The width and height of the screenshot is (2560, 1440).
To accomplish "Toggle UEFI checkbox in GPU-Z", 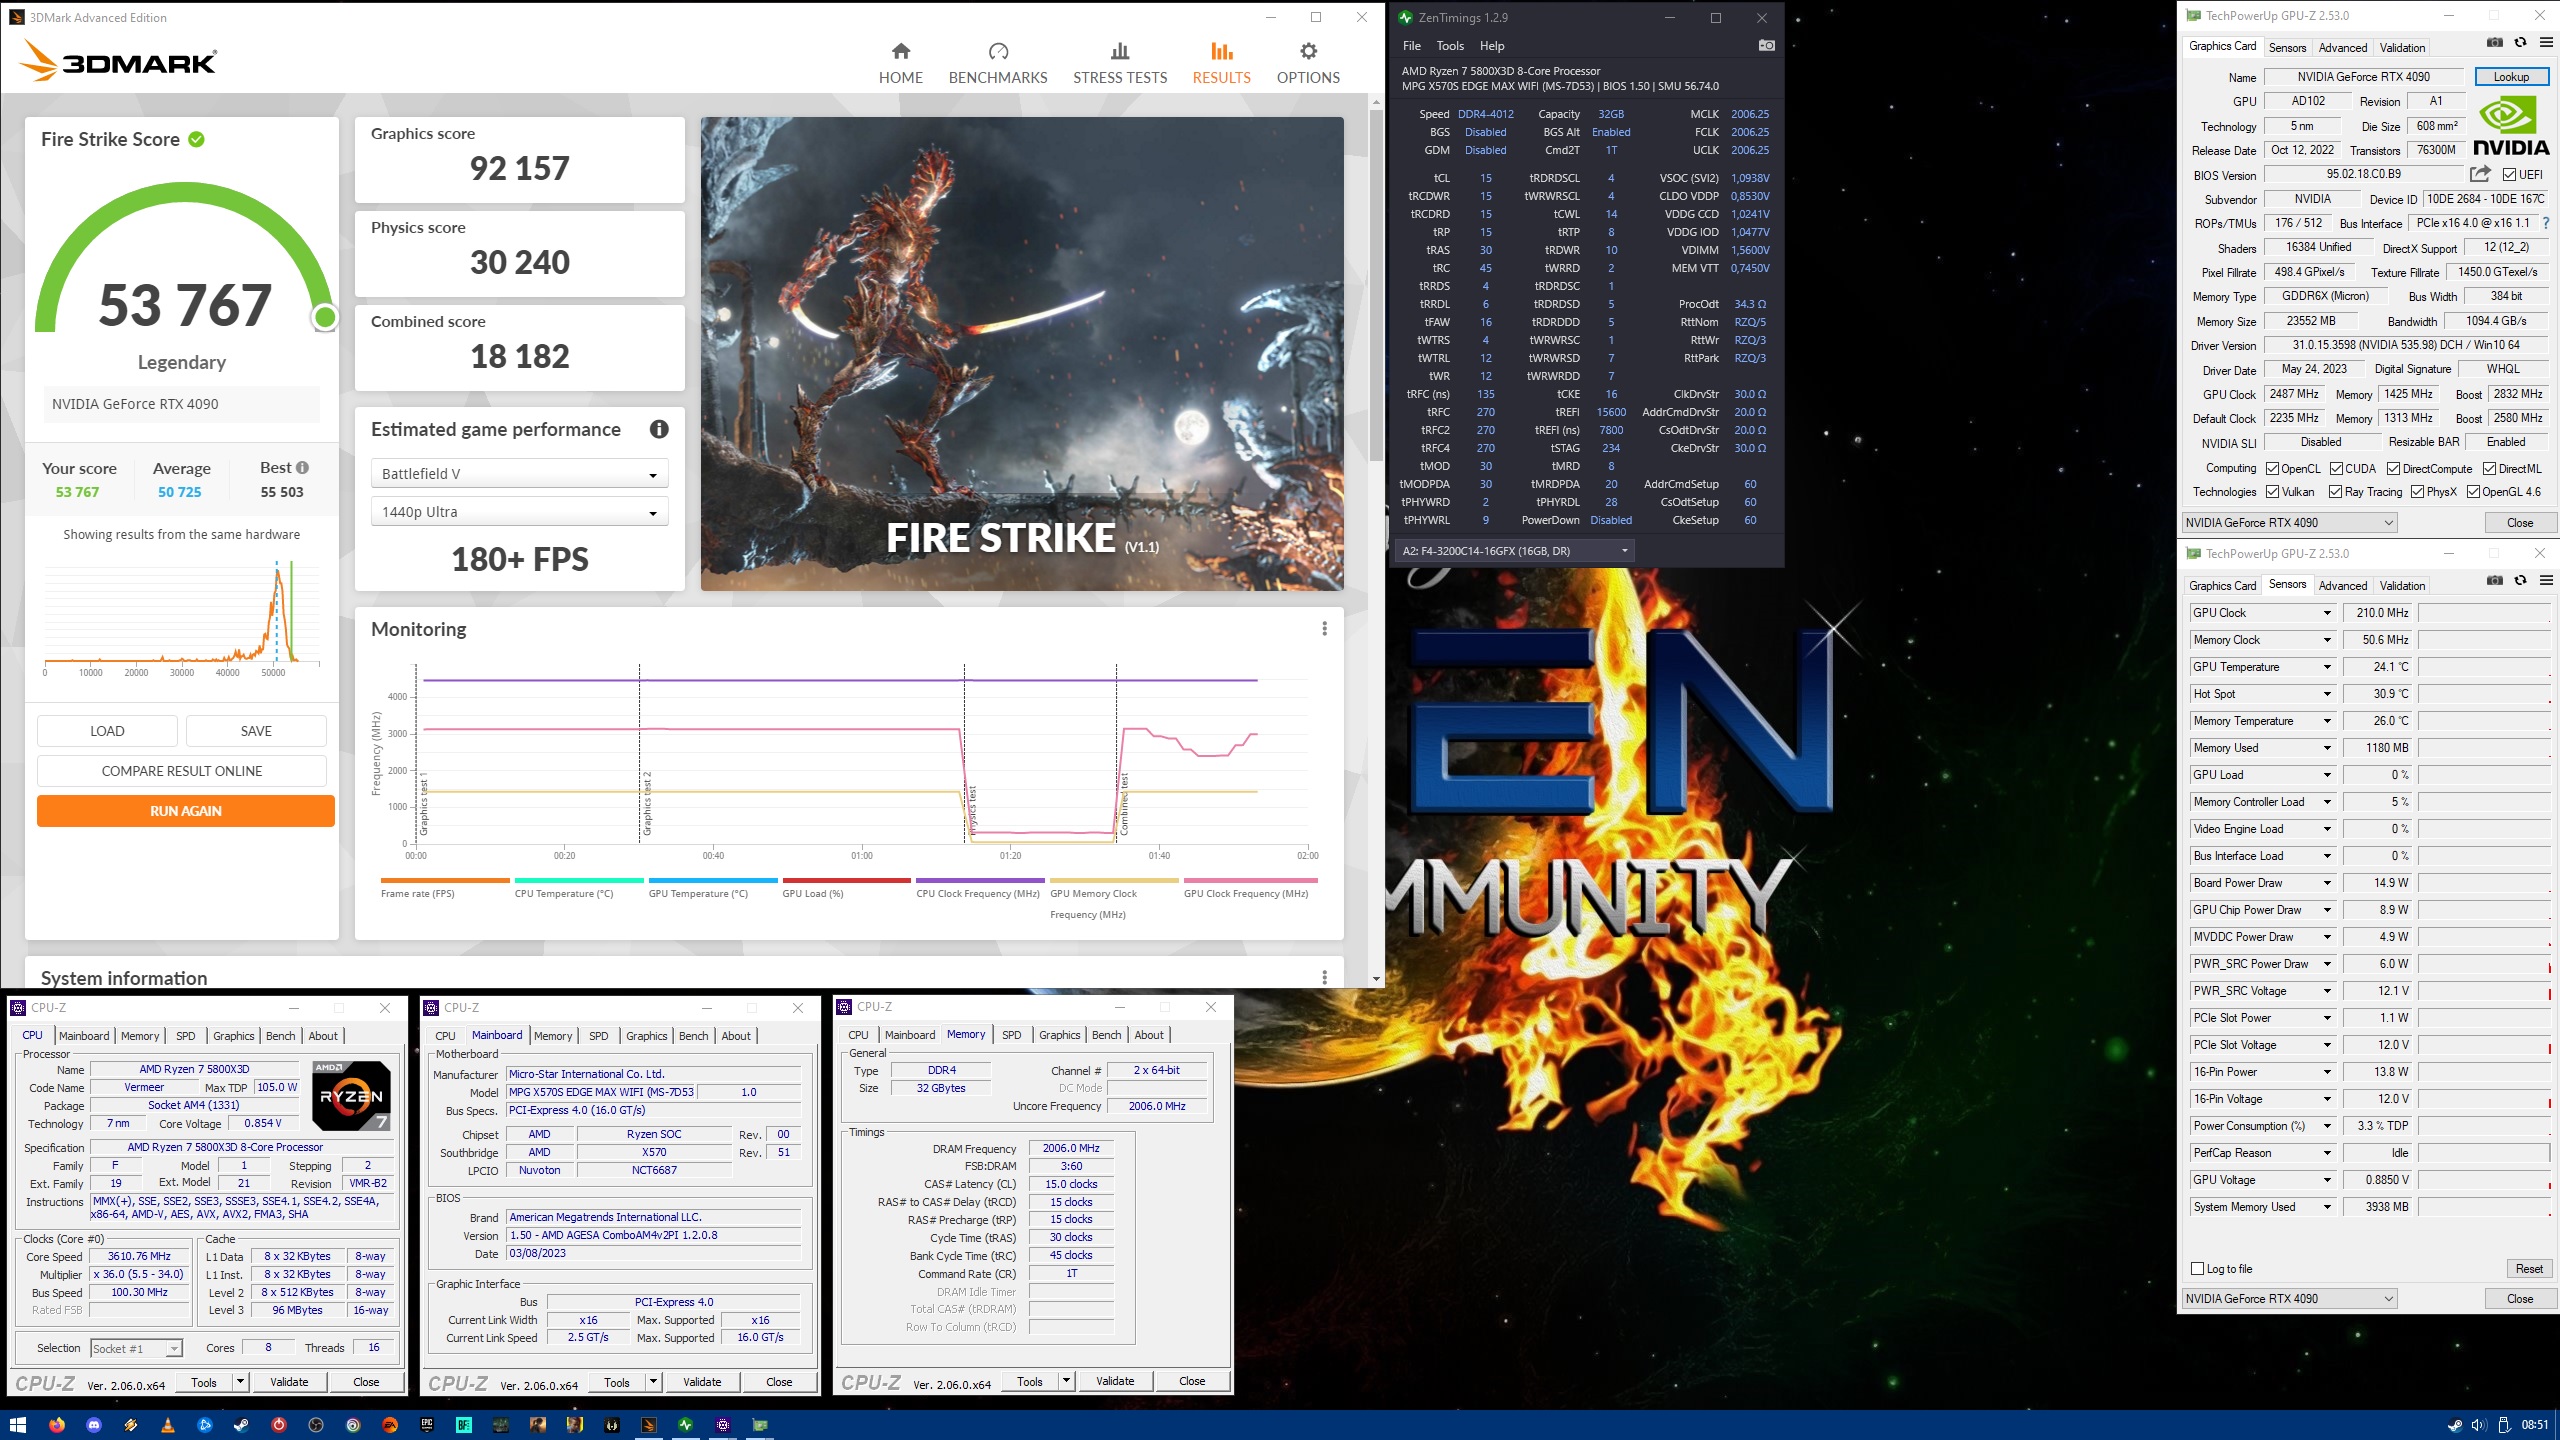I will [2509, 175].
